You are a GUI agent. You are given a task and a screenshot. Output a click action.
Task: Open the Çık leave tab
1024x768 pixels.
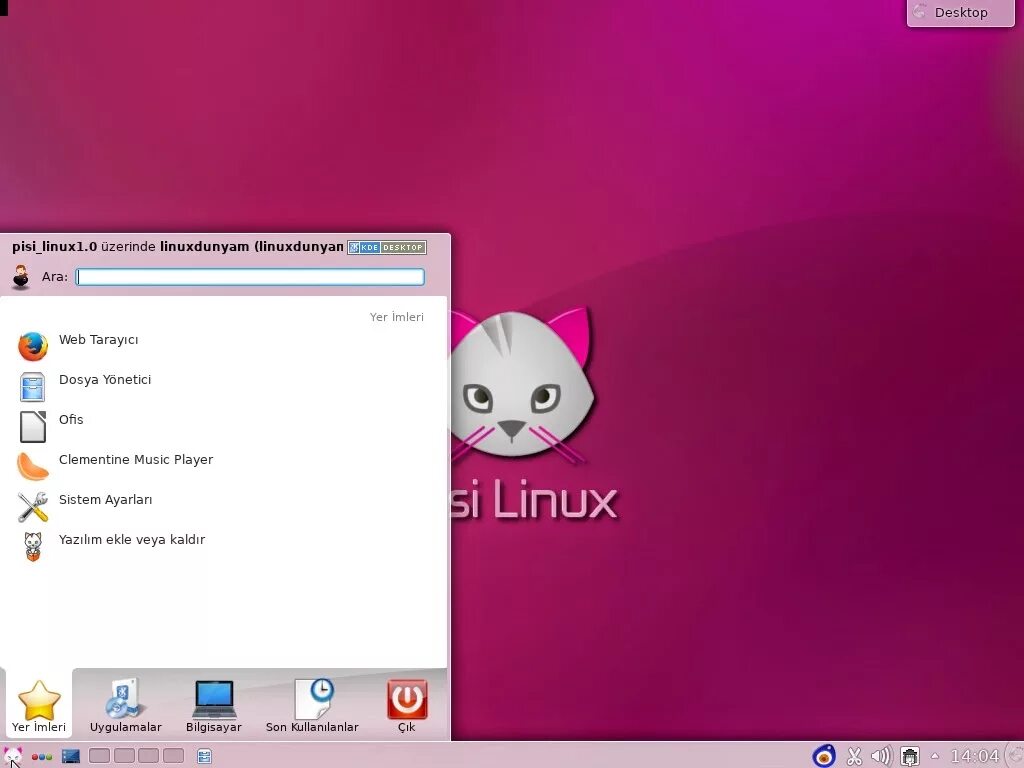pos(407,705)
